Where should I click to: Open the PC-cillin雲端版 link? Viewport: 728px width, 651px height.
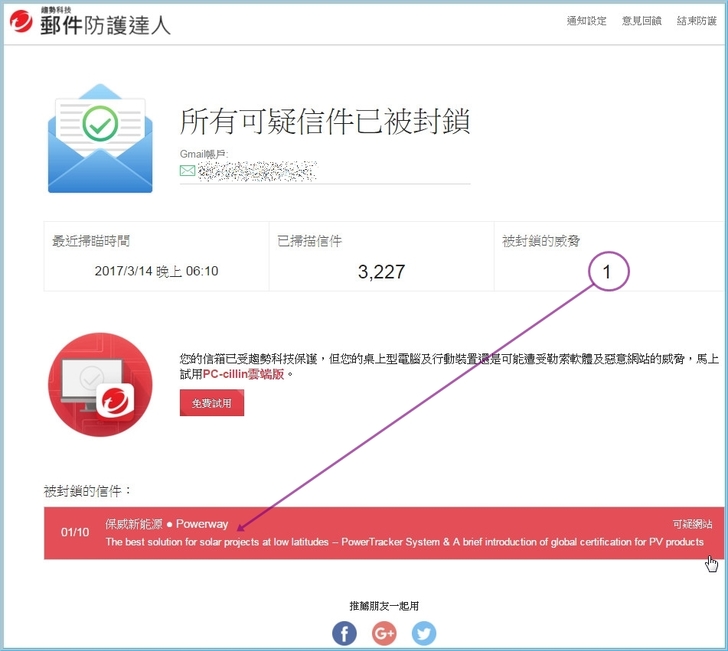245,374
